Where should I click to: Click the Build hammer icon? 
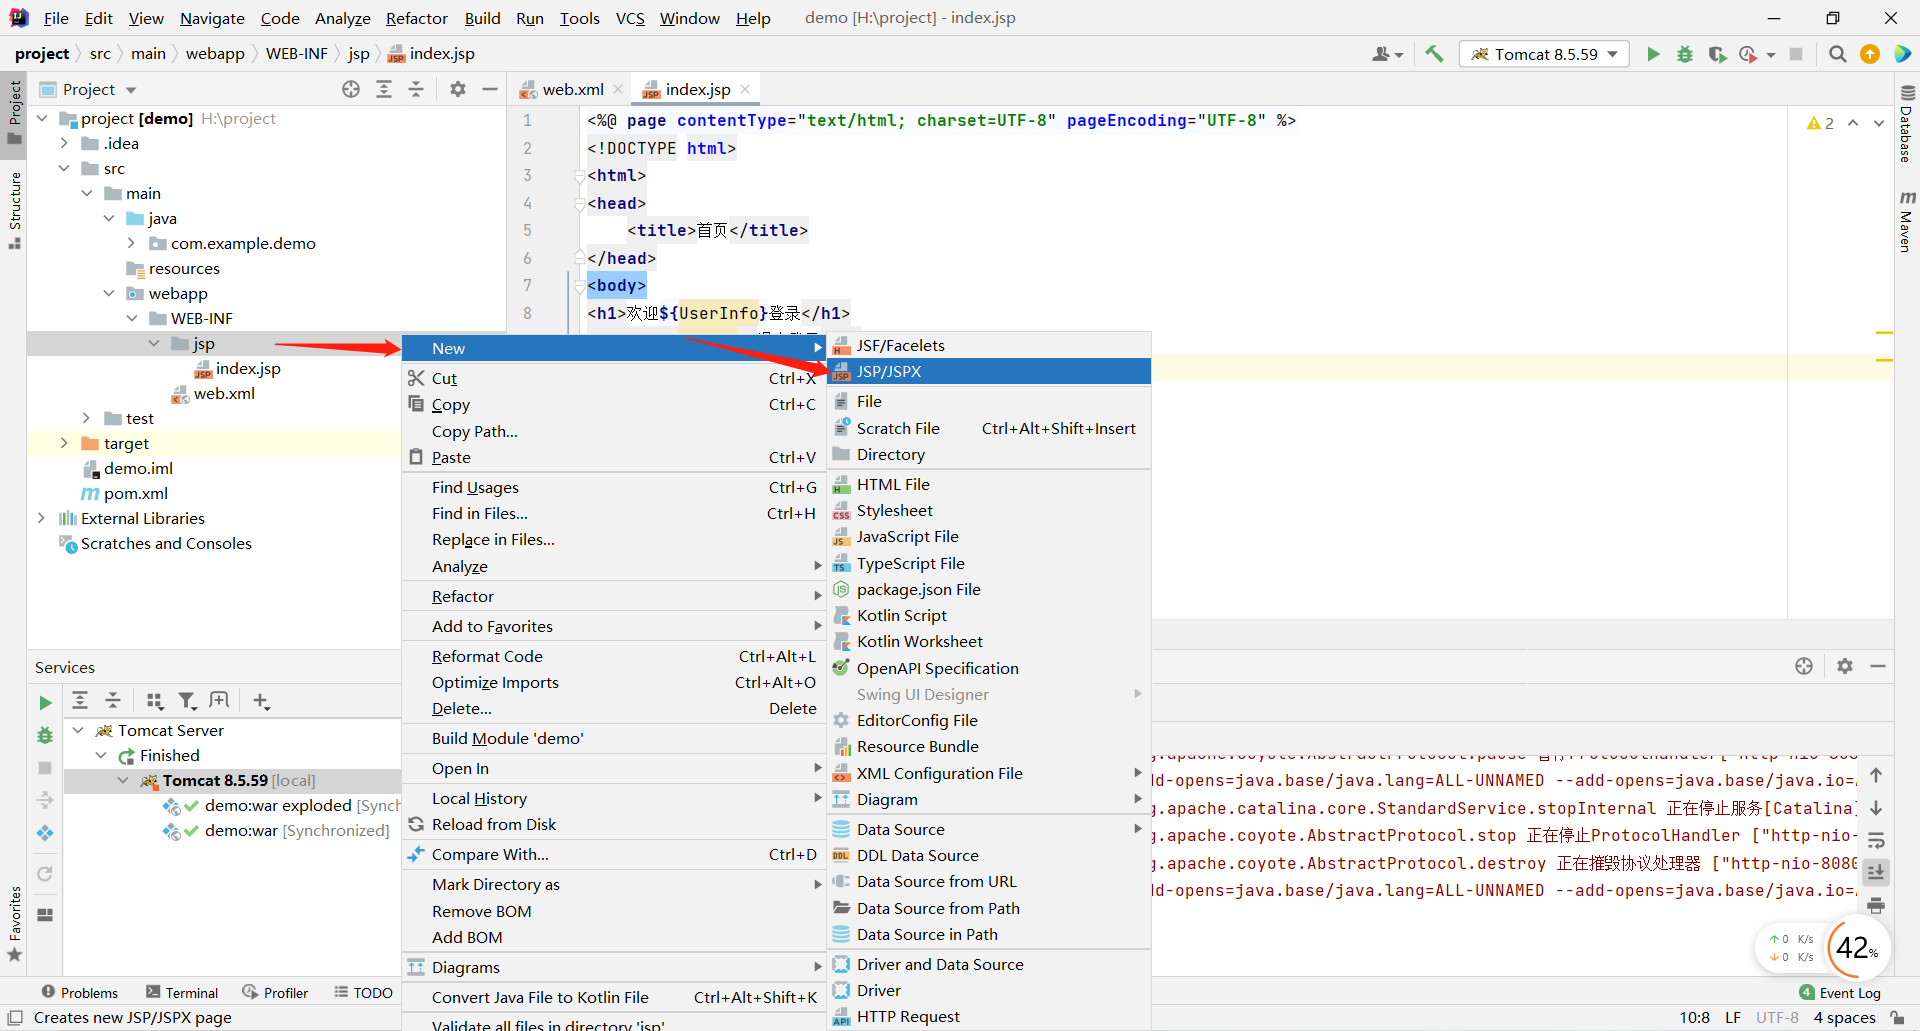point(1434,54)
